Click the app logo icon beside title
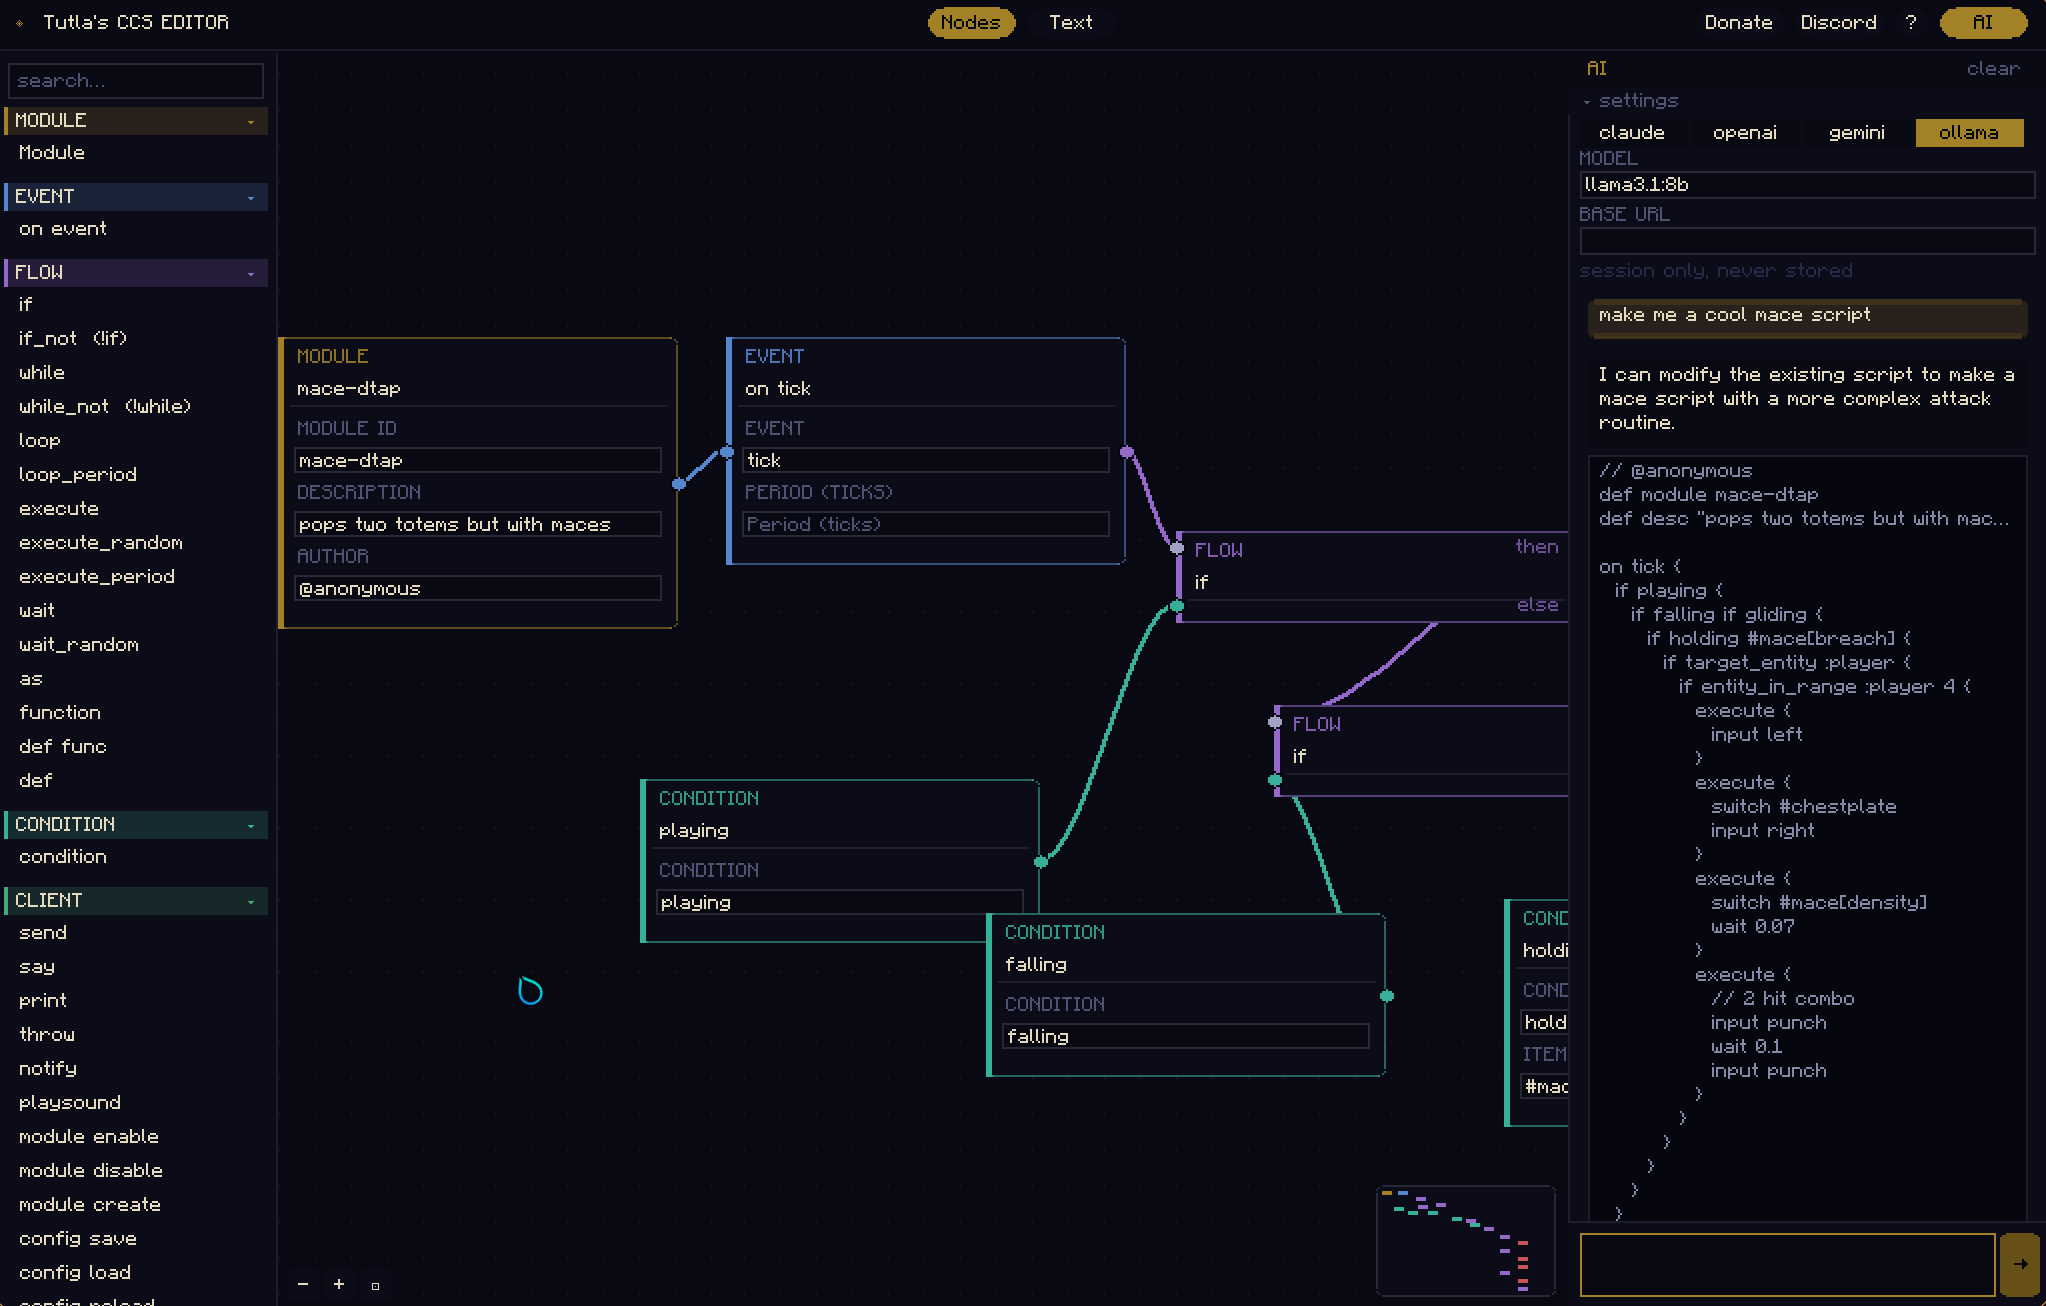Image resolution: width=2046 pixels, height=1306 pixels. 20,22
